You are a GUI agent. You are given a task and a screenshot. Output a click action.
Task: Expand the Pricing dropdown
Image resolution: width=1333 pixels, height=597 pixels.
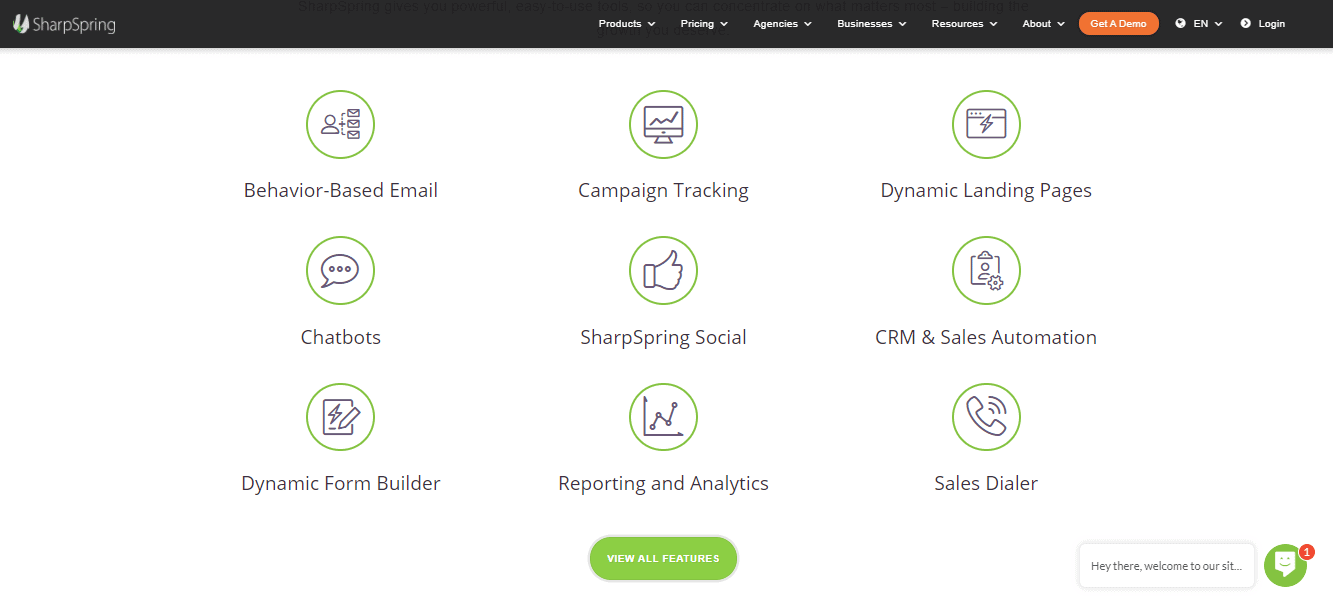[704, 24]
